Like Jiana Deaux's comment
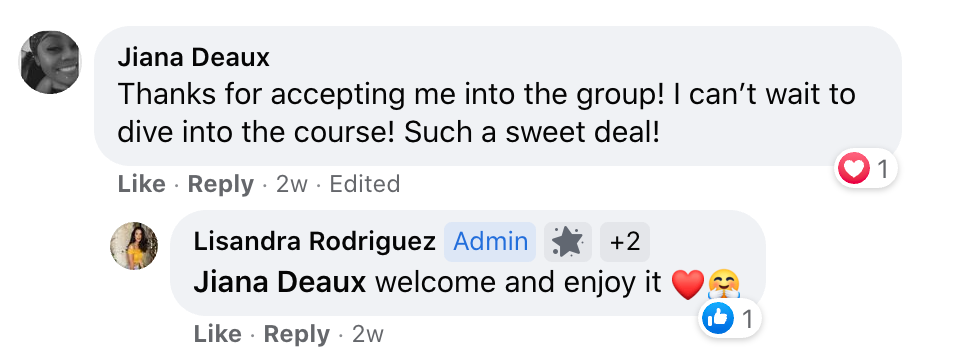This screenshot has width=960, height=364. click(141, 184)
